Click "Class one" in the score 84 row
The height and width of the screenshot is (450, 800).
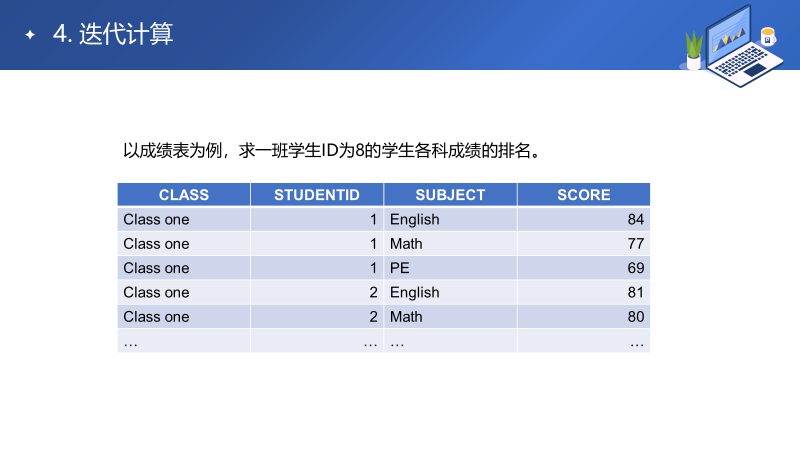pos(156,219)
